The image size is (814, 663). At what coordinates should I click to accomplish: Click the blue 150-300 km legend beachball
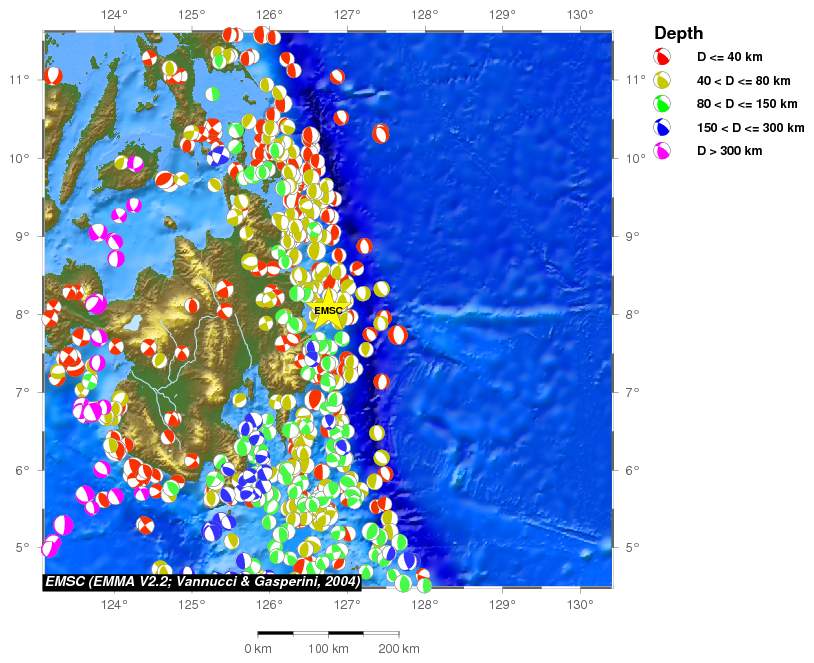pos(662,127)
